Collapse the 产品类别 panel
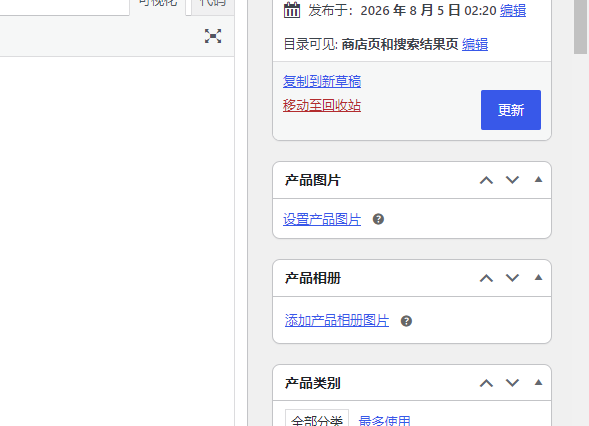This screenshot has width=589, height=426. click(538, 383)
